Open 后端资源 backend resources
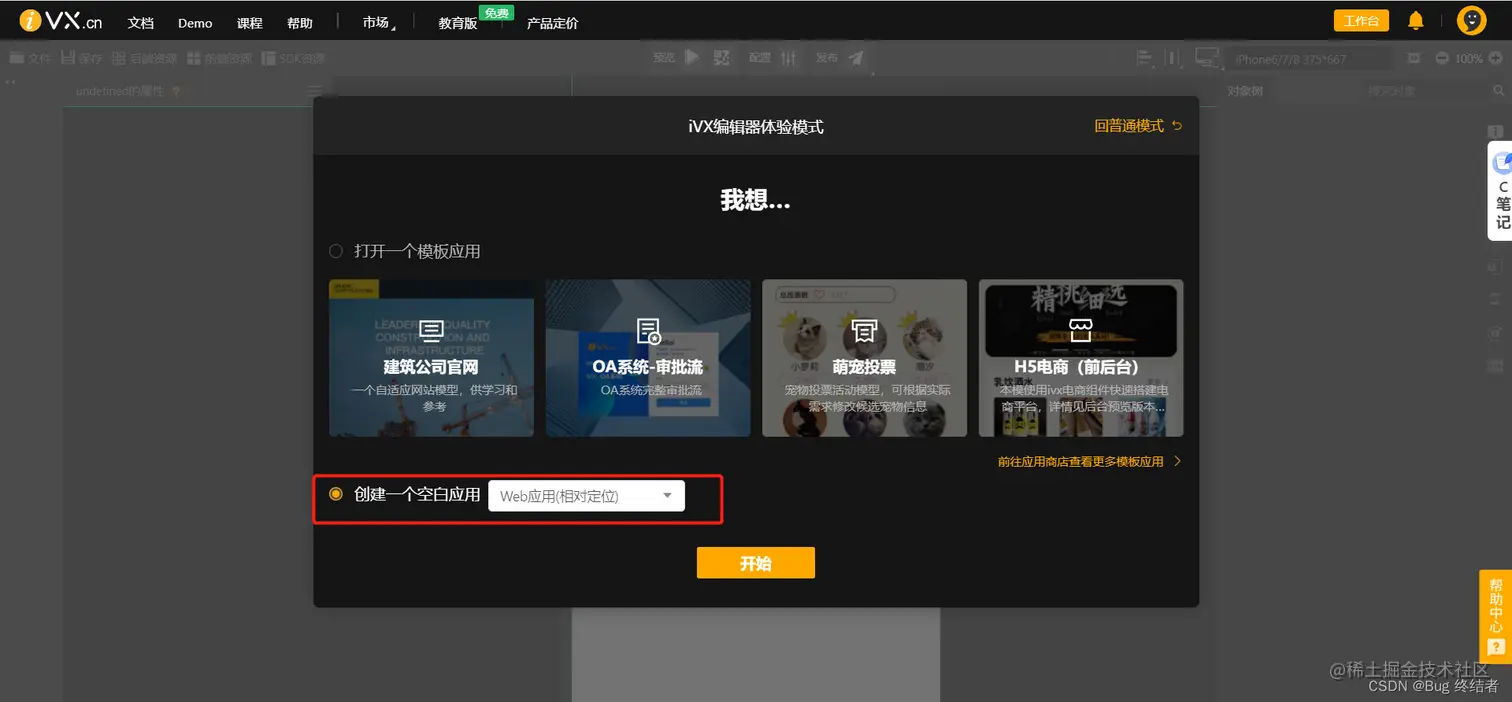1512x702 pixels. pos(144,58)
